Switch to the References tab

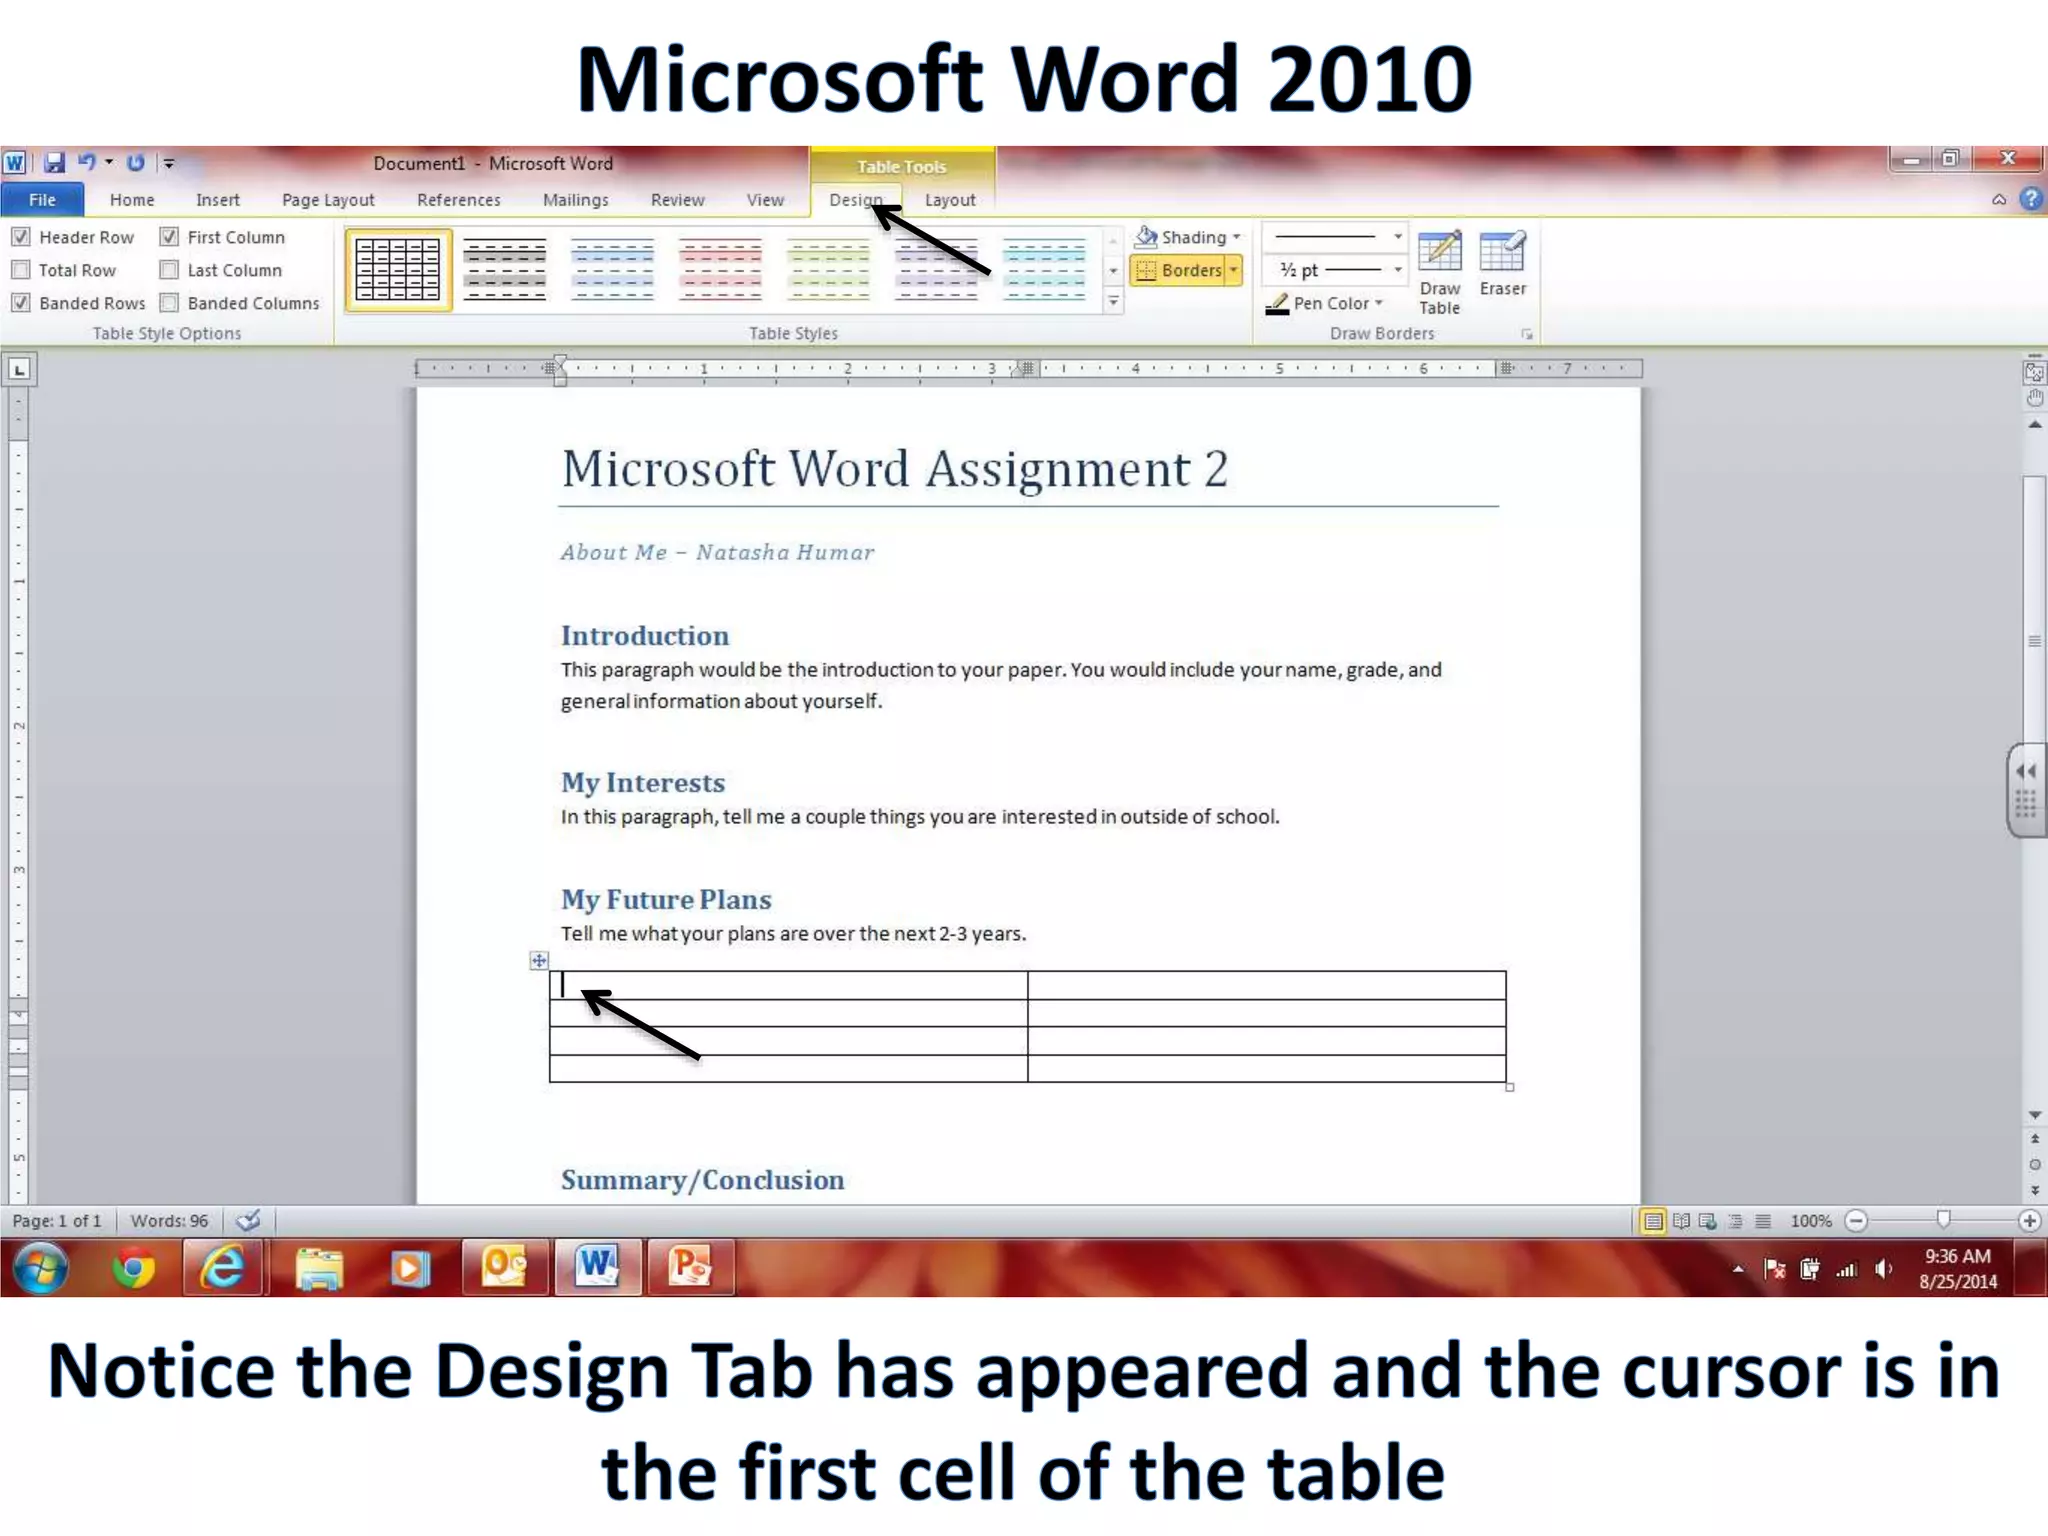459,200
